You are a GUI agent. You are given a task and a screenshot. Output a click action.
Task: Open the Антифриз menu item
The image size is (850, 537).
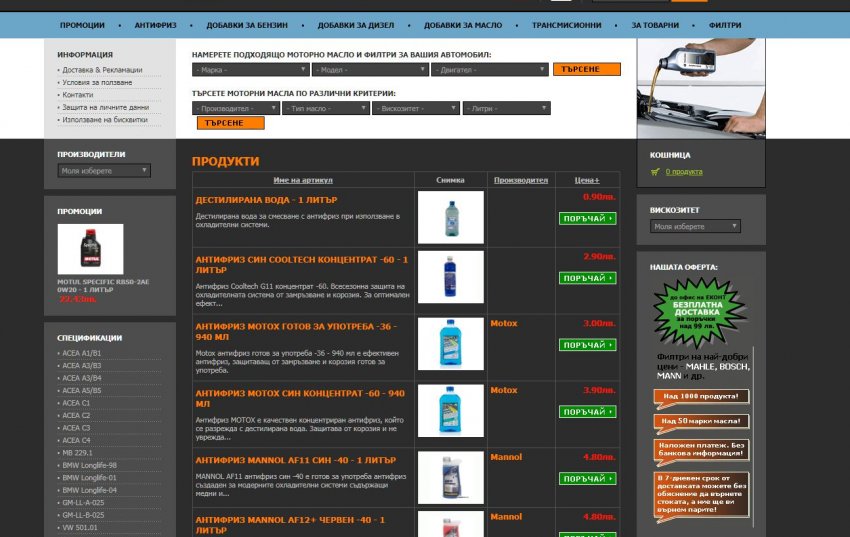[159, 25]
